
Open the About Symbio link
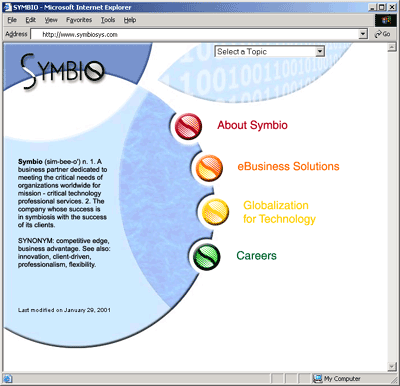coord(252,125)
